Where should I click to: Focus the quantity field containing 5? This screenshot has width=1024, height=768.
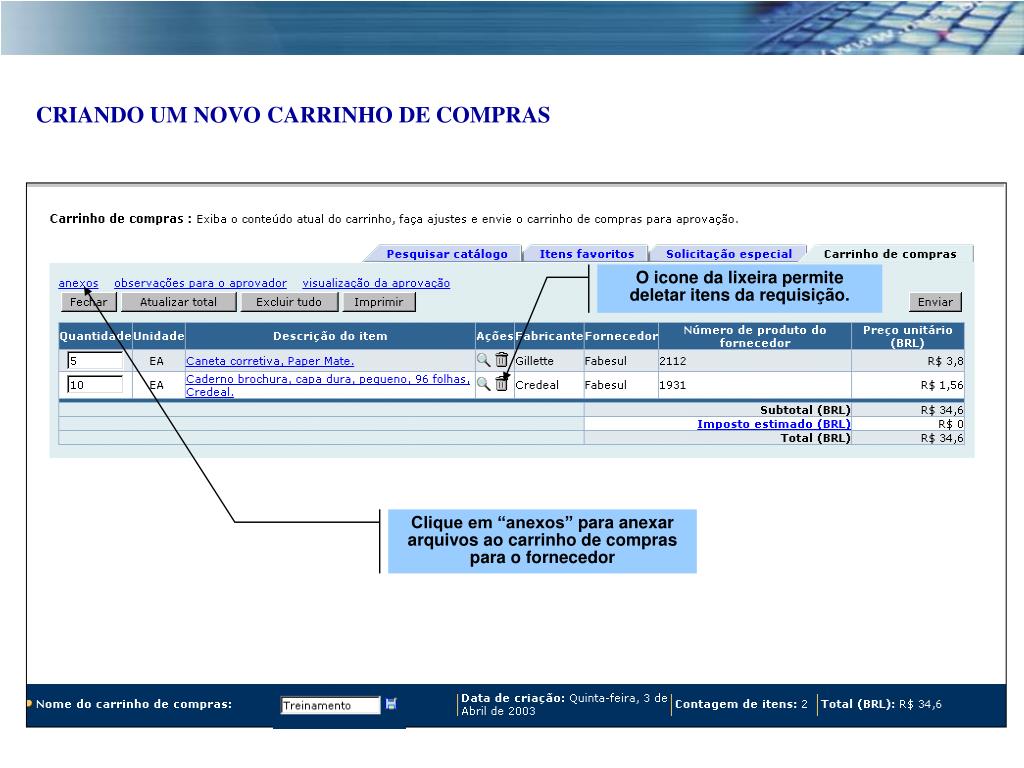point(95,360)
